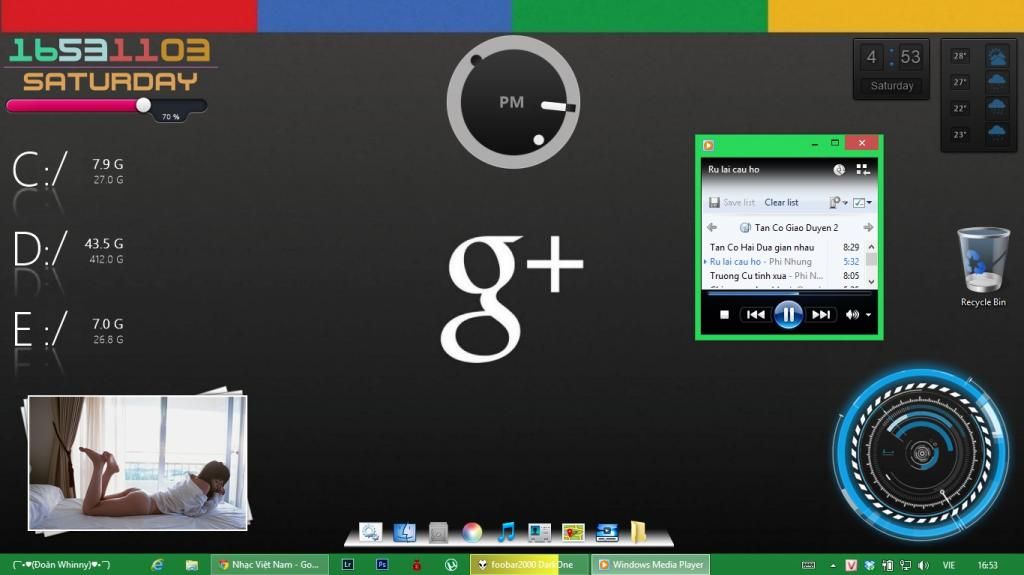Open the list options checkbox dropdown
Viewport: 1024px width, 575px height.
pos(862,203)
